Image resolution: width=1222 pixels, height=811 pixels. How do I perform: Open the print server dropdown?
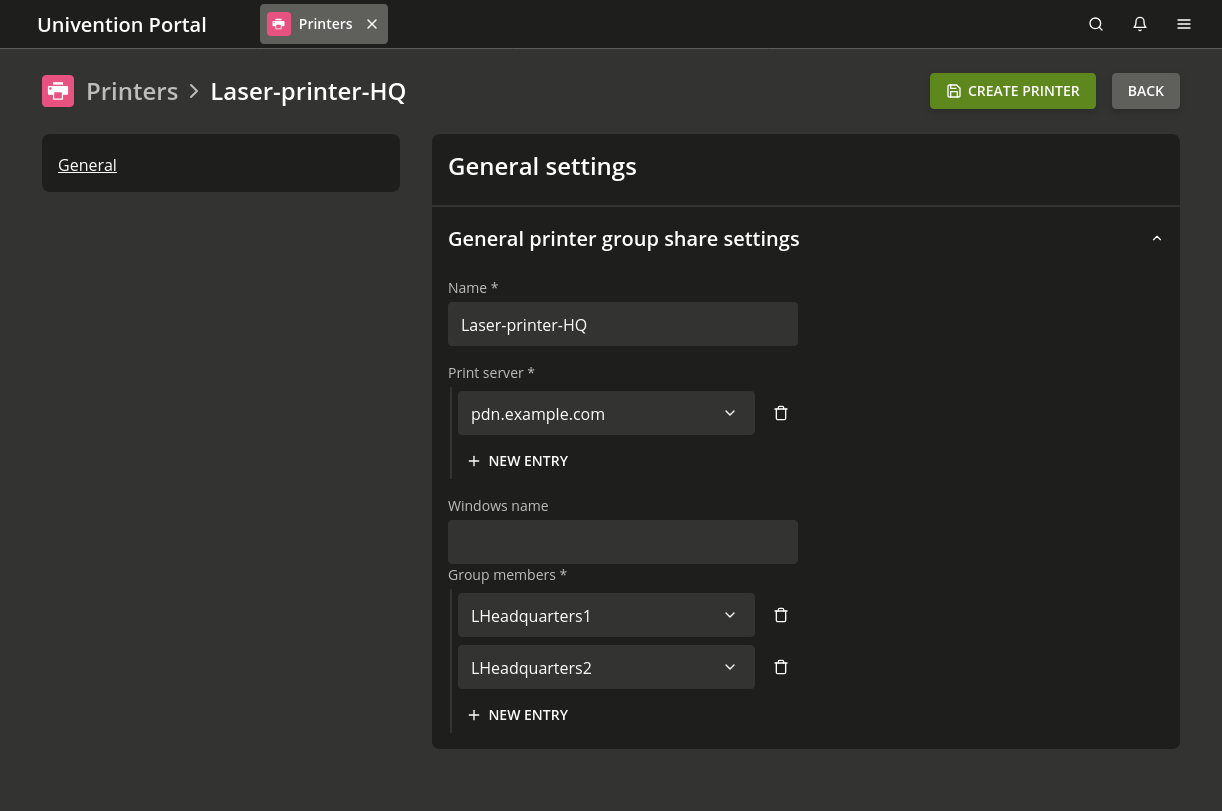point(729,412)
